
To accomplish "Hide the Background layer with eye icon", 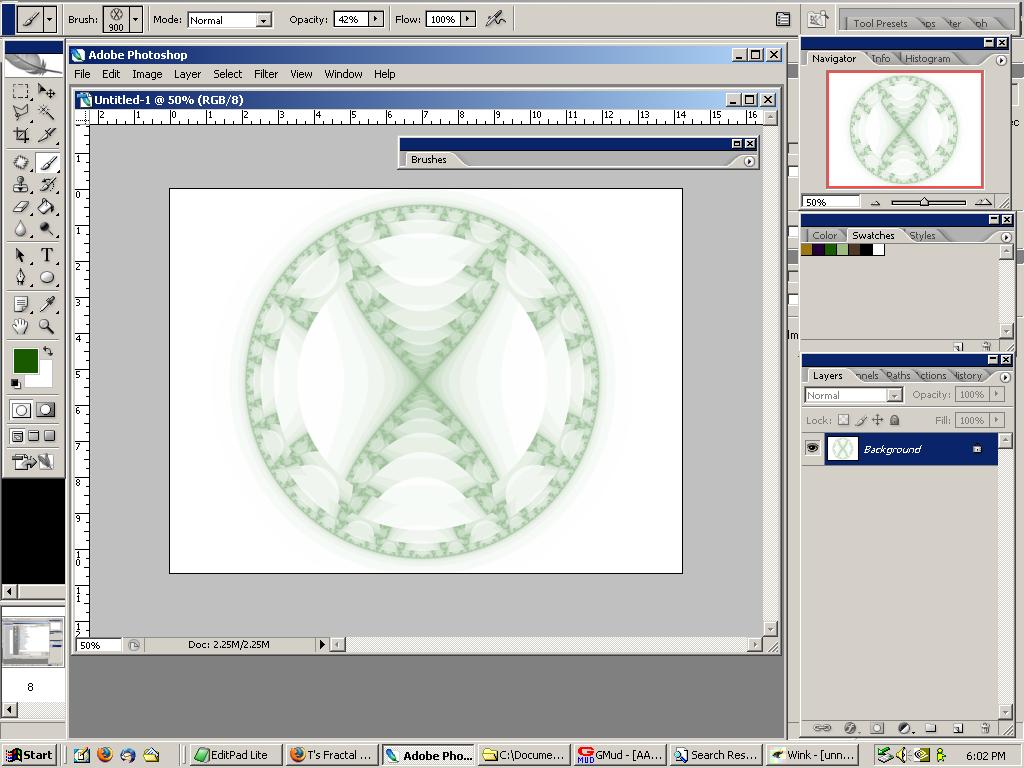I will (812, 449).
